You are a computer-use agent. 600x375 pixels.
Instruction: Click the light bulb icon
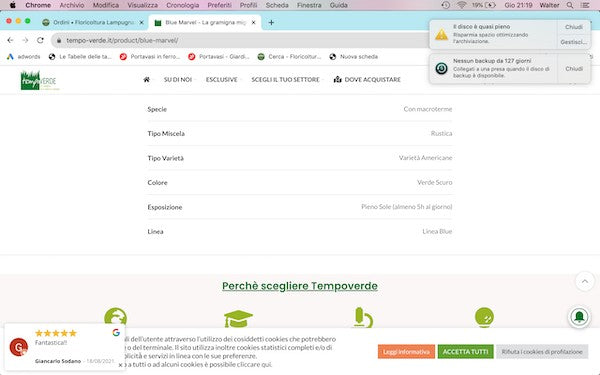484,318
